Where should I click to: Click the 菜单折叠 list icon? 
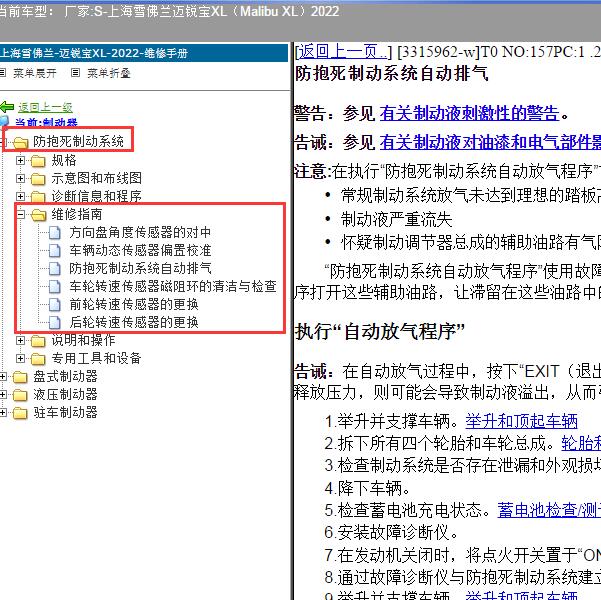click(x=76, y=72)
